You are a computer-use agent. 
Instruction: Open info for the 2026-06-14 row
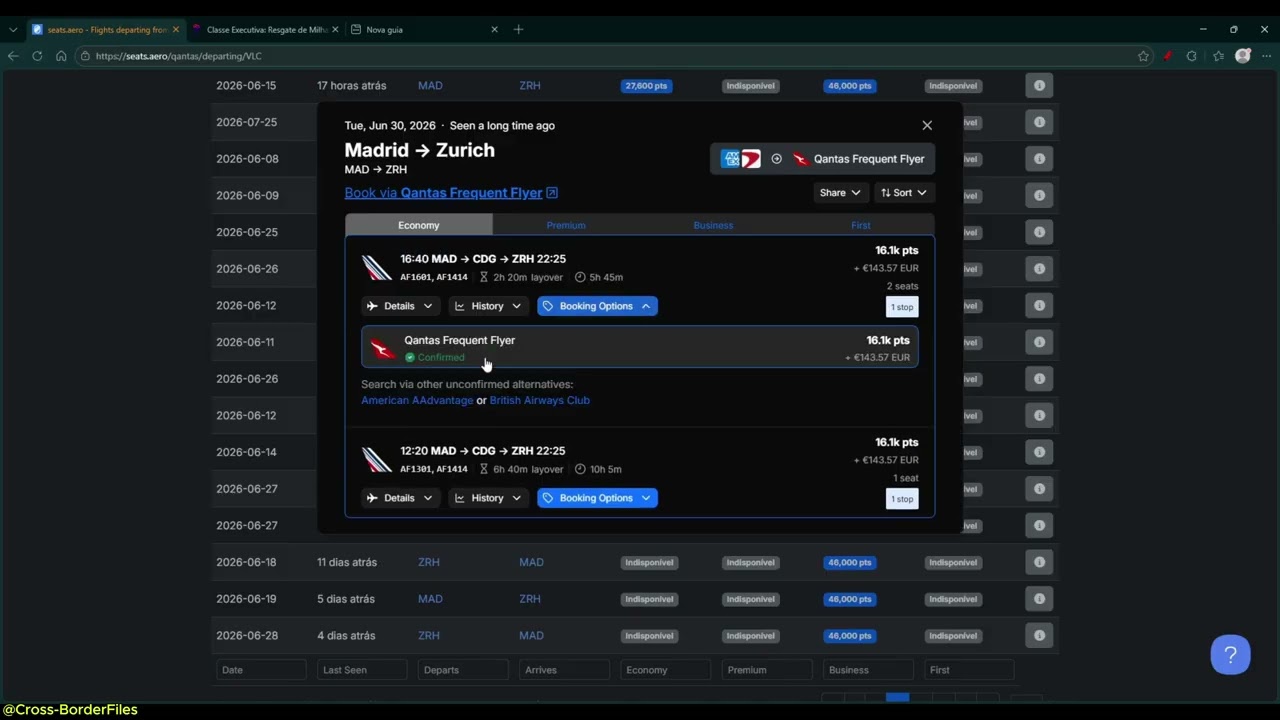click(1039, 452)
